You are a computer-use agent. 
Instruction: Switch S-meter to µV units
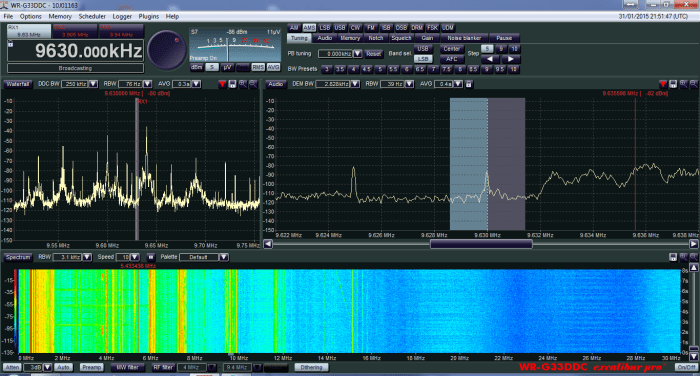pos(227,67)
